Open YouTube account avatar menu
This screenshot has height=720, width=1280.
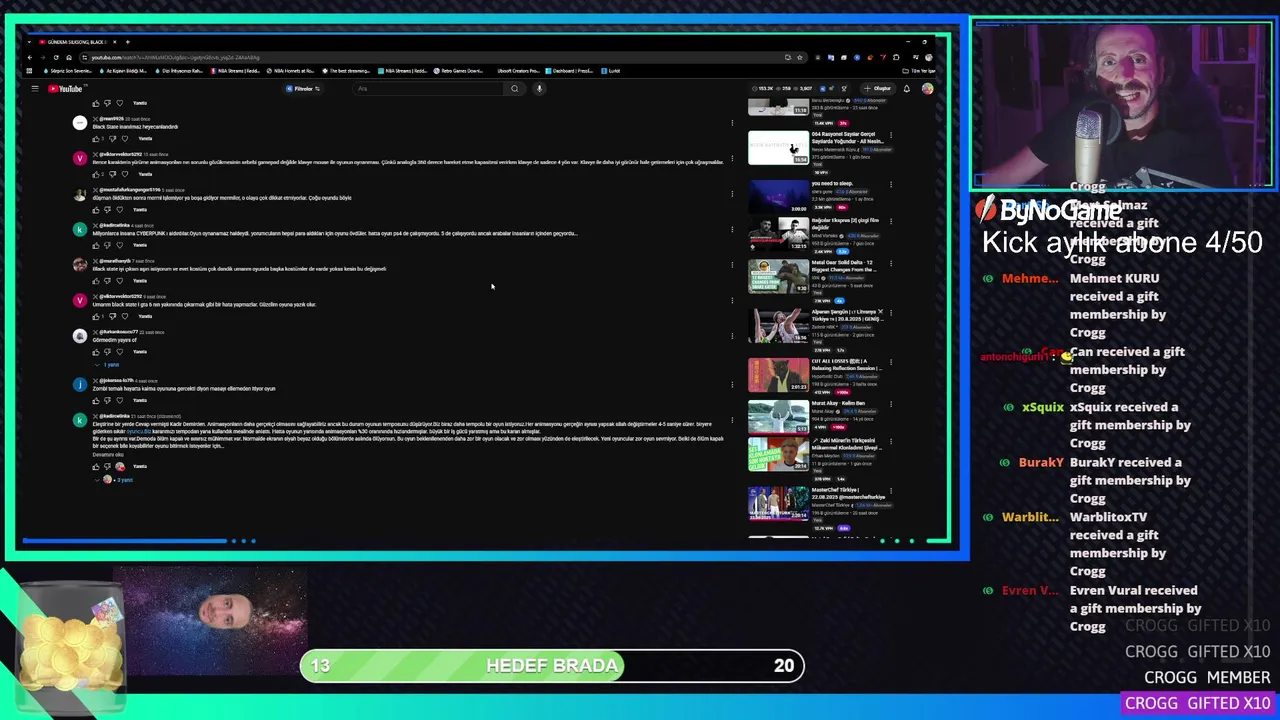[927, 89]
